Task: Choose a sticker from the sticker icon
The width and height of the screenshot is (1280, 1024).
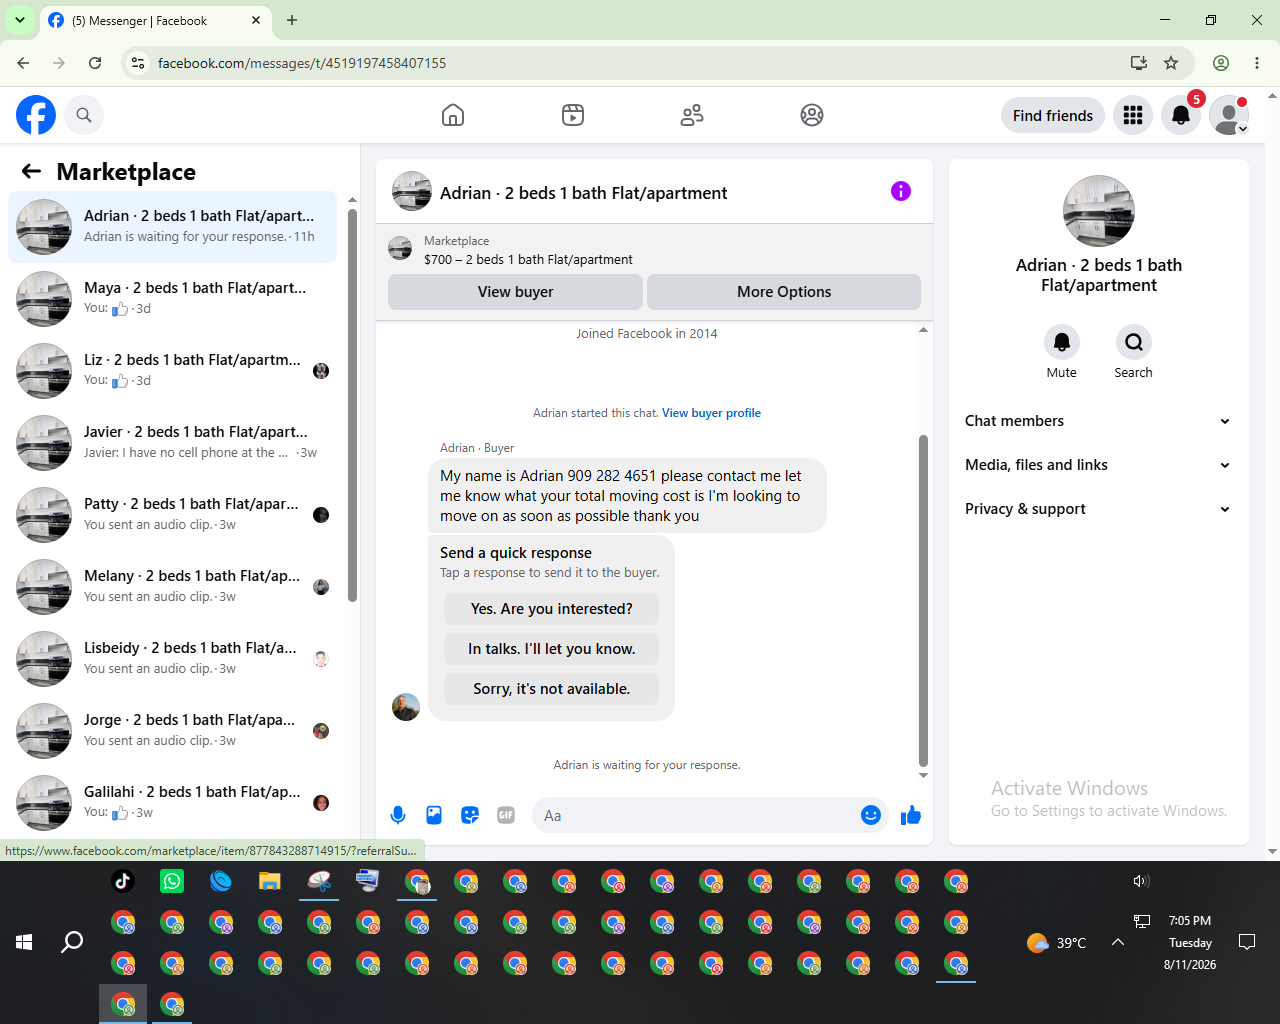Action: pos(470,815)
